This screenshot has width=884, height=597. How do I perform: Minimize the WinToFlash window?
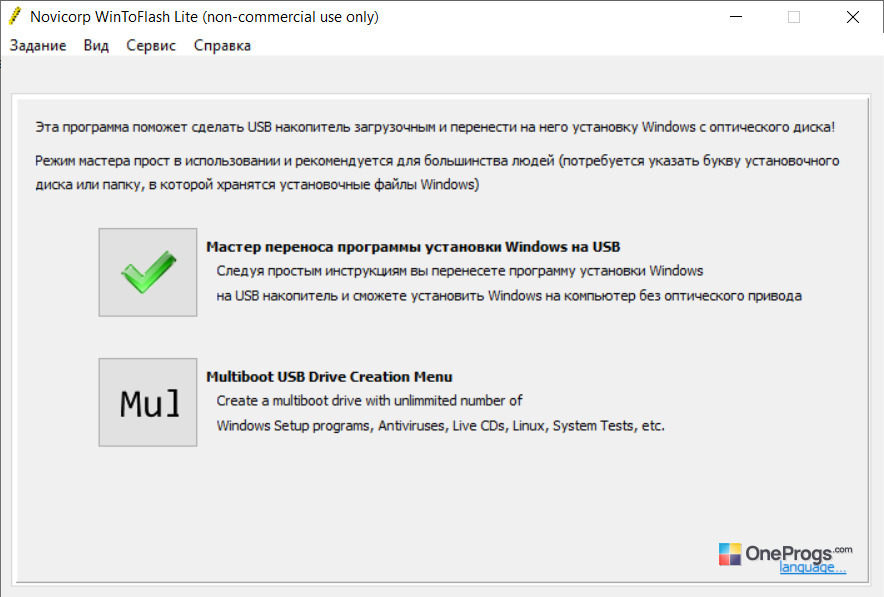pyautogui.click(x=736, y=17)
